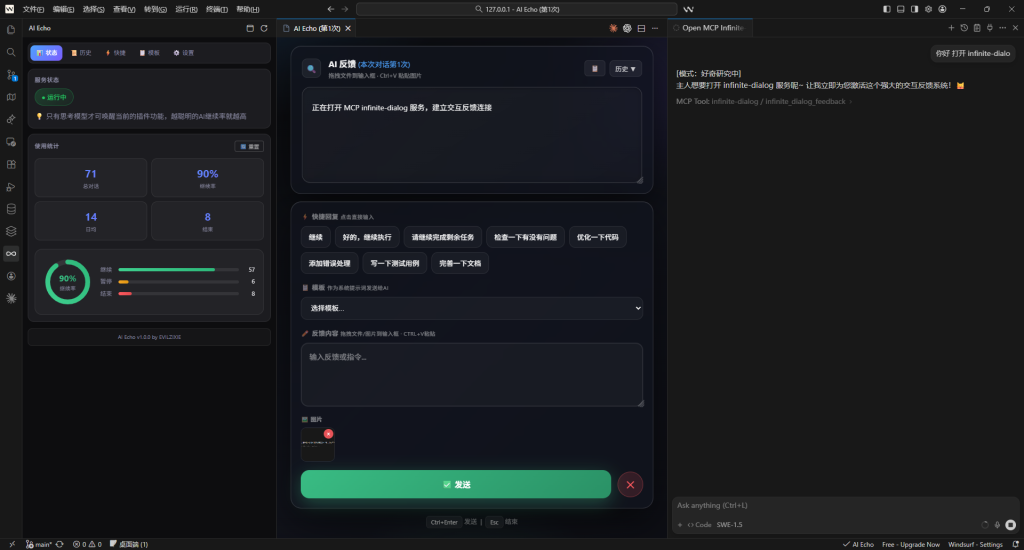Toggle the bottom panel layout button
This screenshot has height=550, width=1024.
pos(900,9)
